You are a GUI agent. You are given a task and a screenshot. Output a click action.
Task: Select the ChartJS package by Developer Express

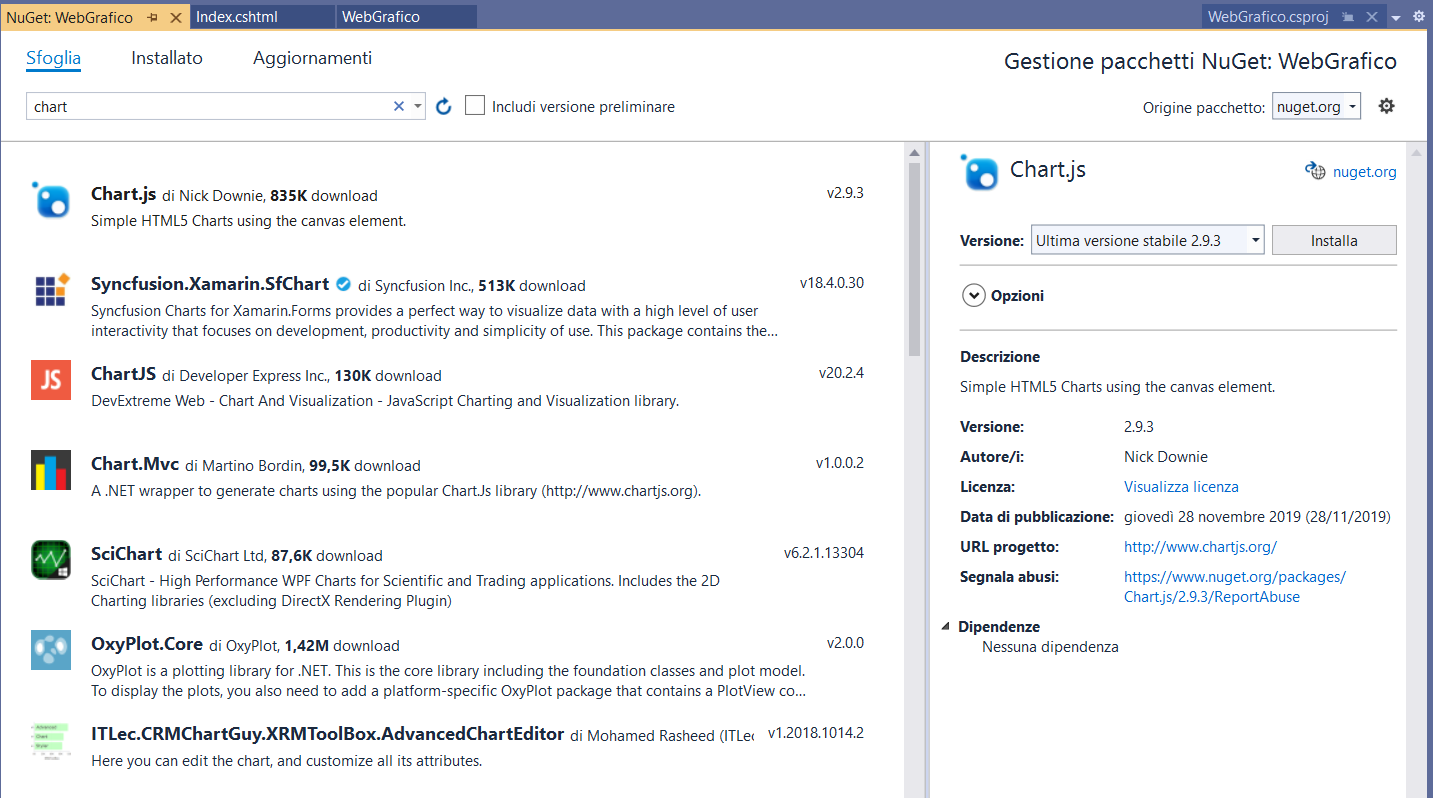pyautogui.click(x=123, y=374)
